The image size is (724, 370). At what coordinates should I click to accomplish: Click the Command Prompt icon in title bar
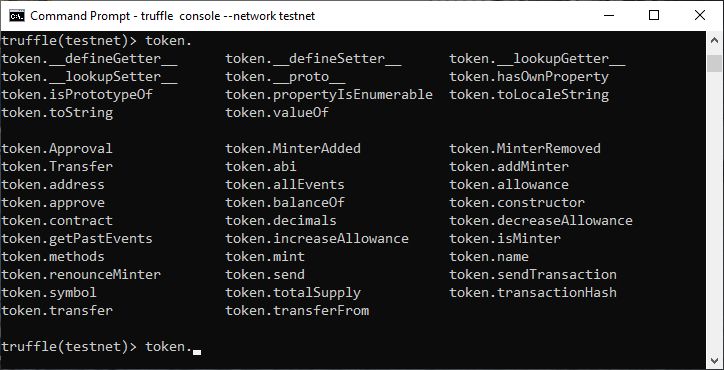click(x=17, y=16)
